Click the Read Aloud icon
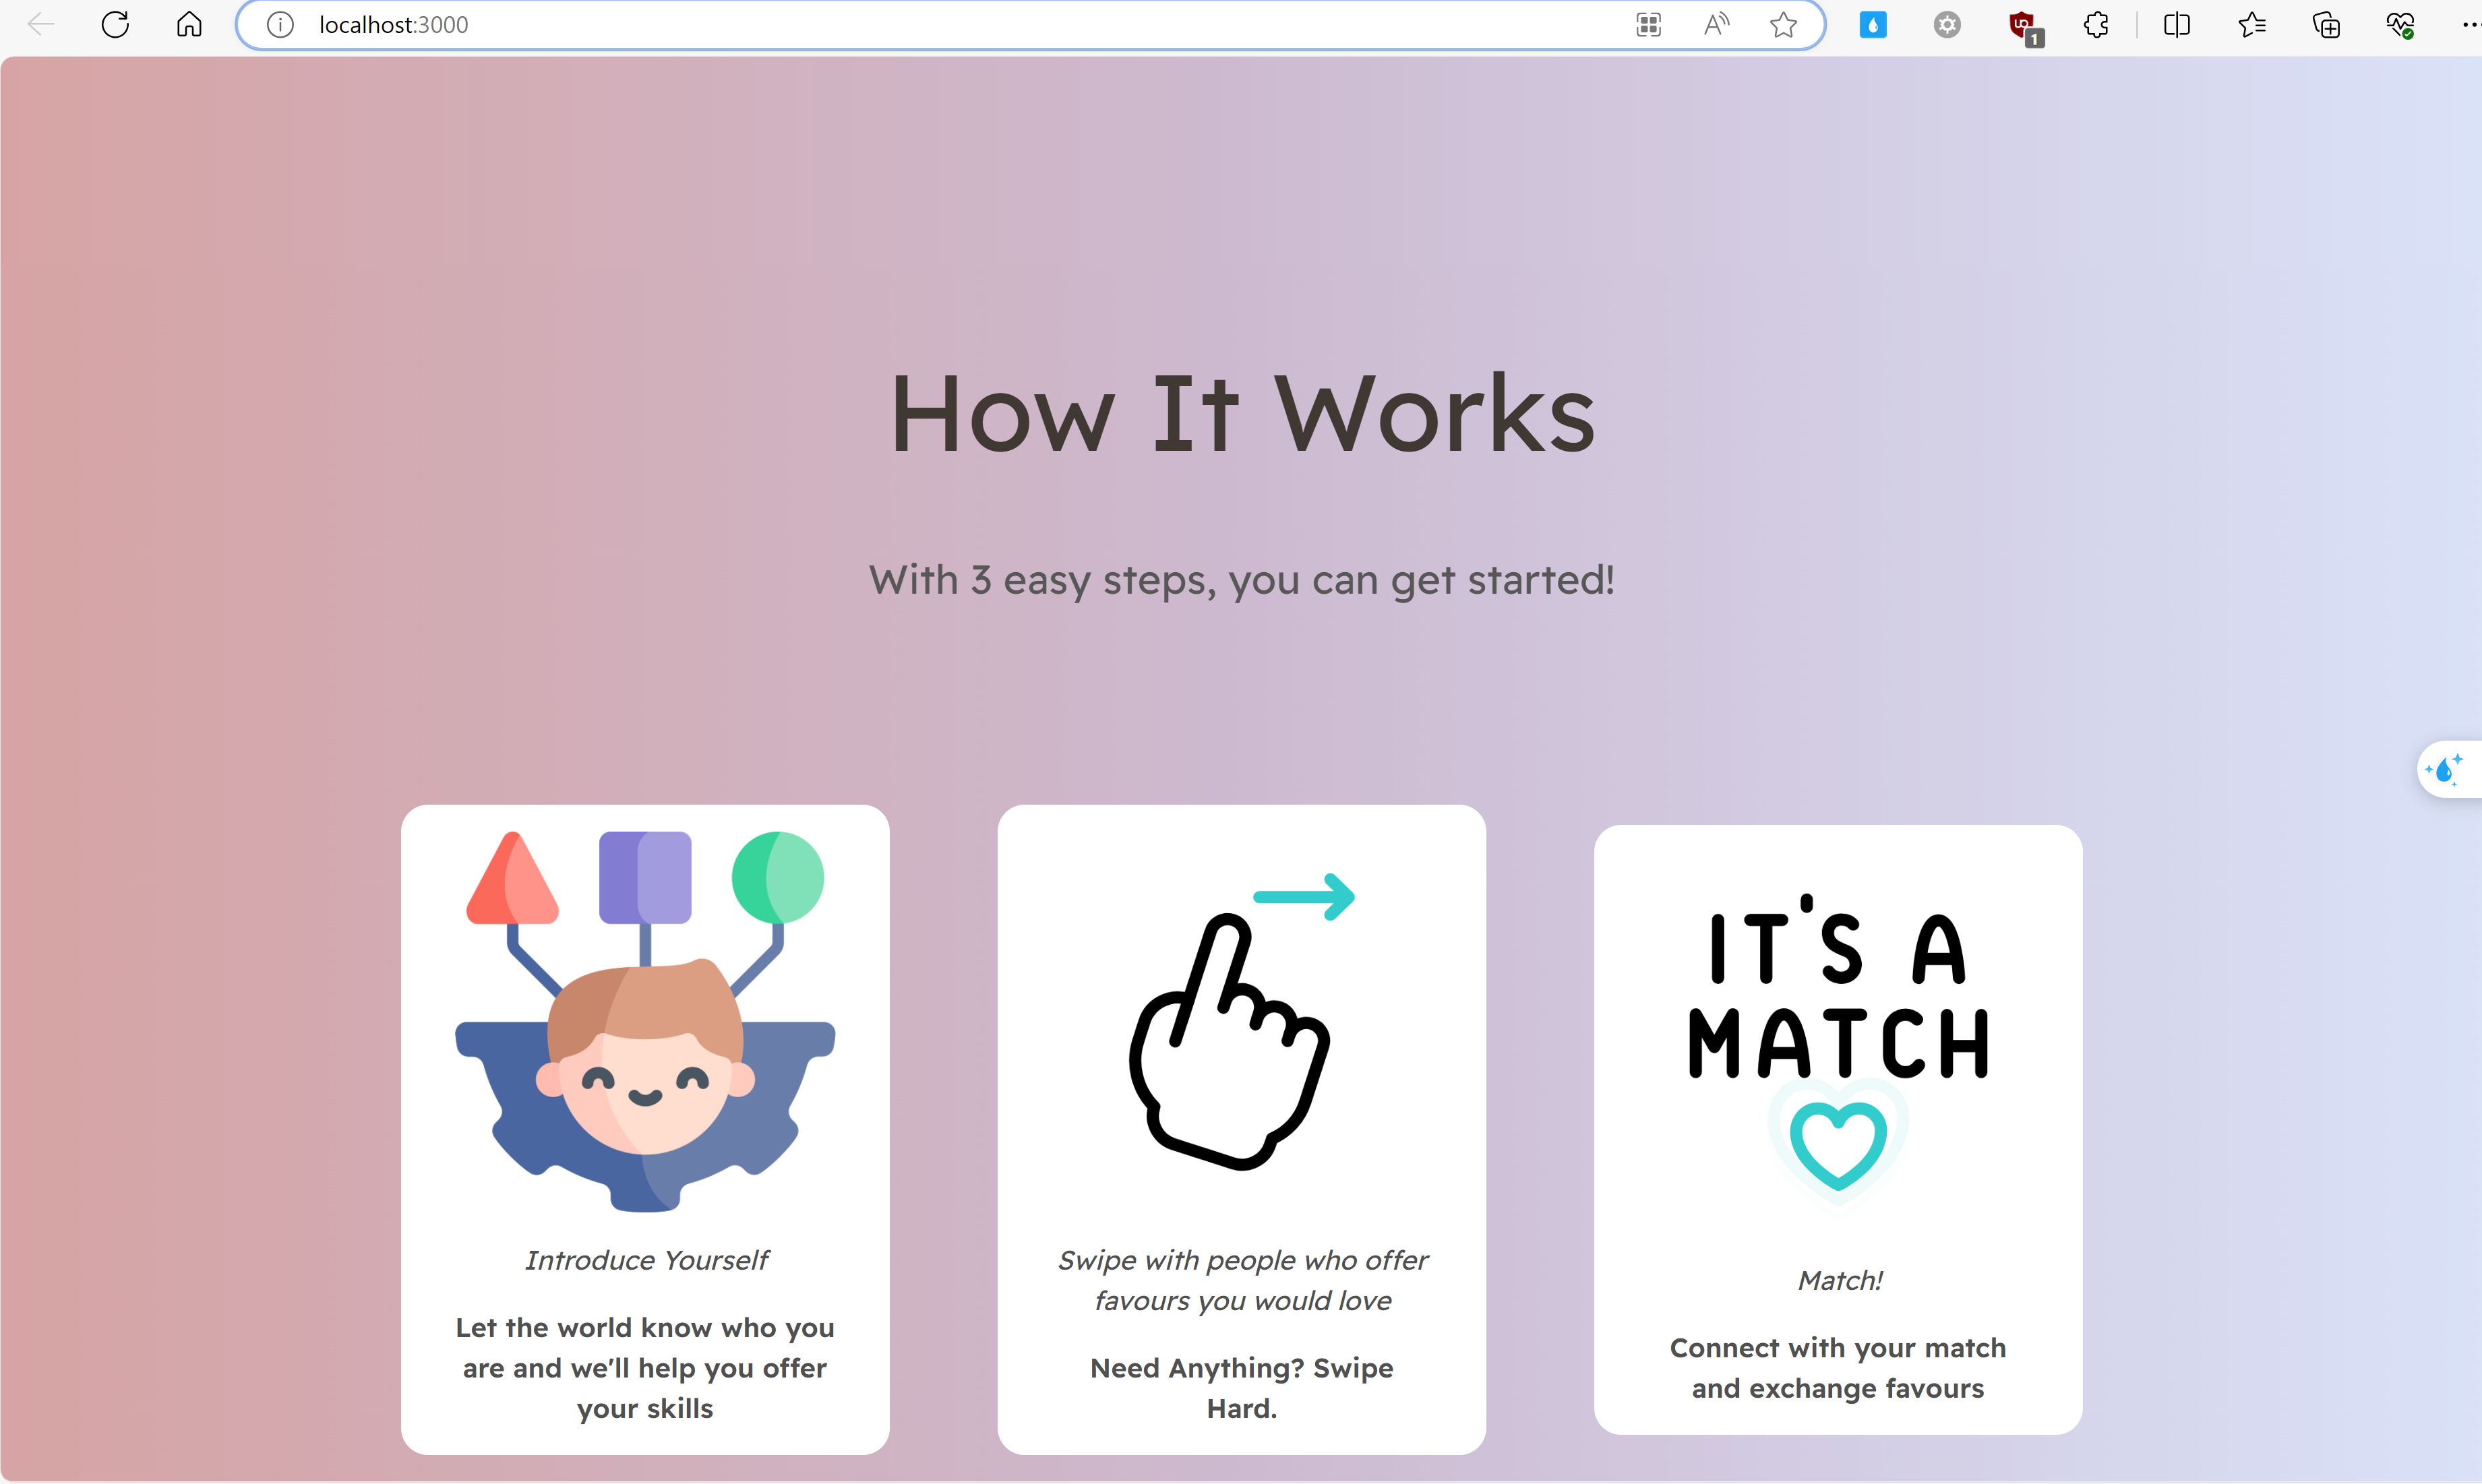This screenshot has height=1484, width=2482. coord(1716,24)
